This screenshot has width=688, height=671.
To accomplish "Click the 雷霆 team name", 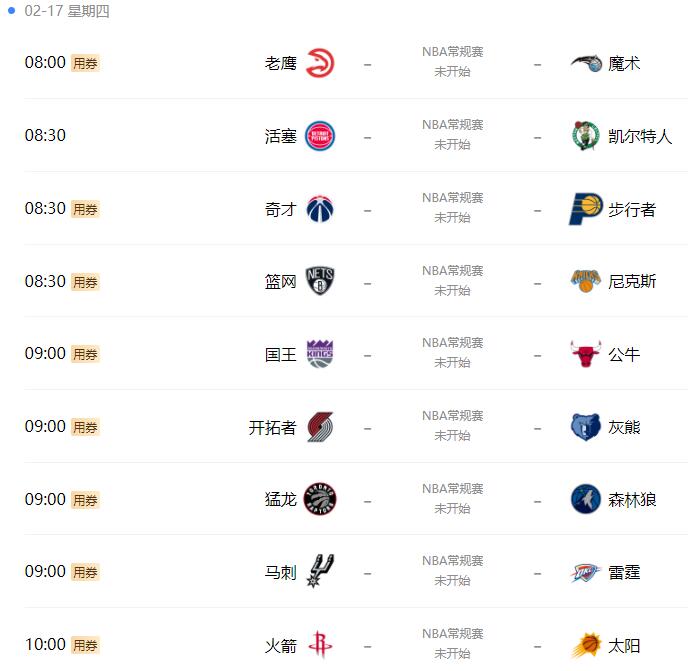I will [624, 572].
